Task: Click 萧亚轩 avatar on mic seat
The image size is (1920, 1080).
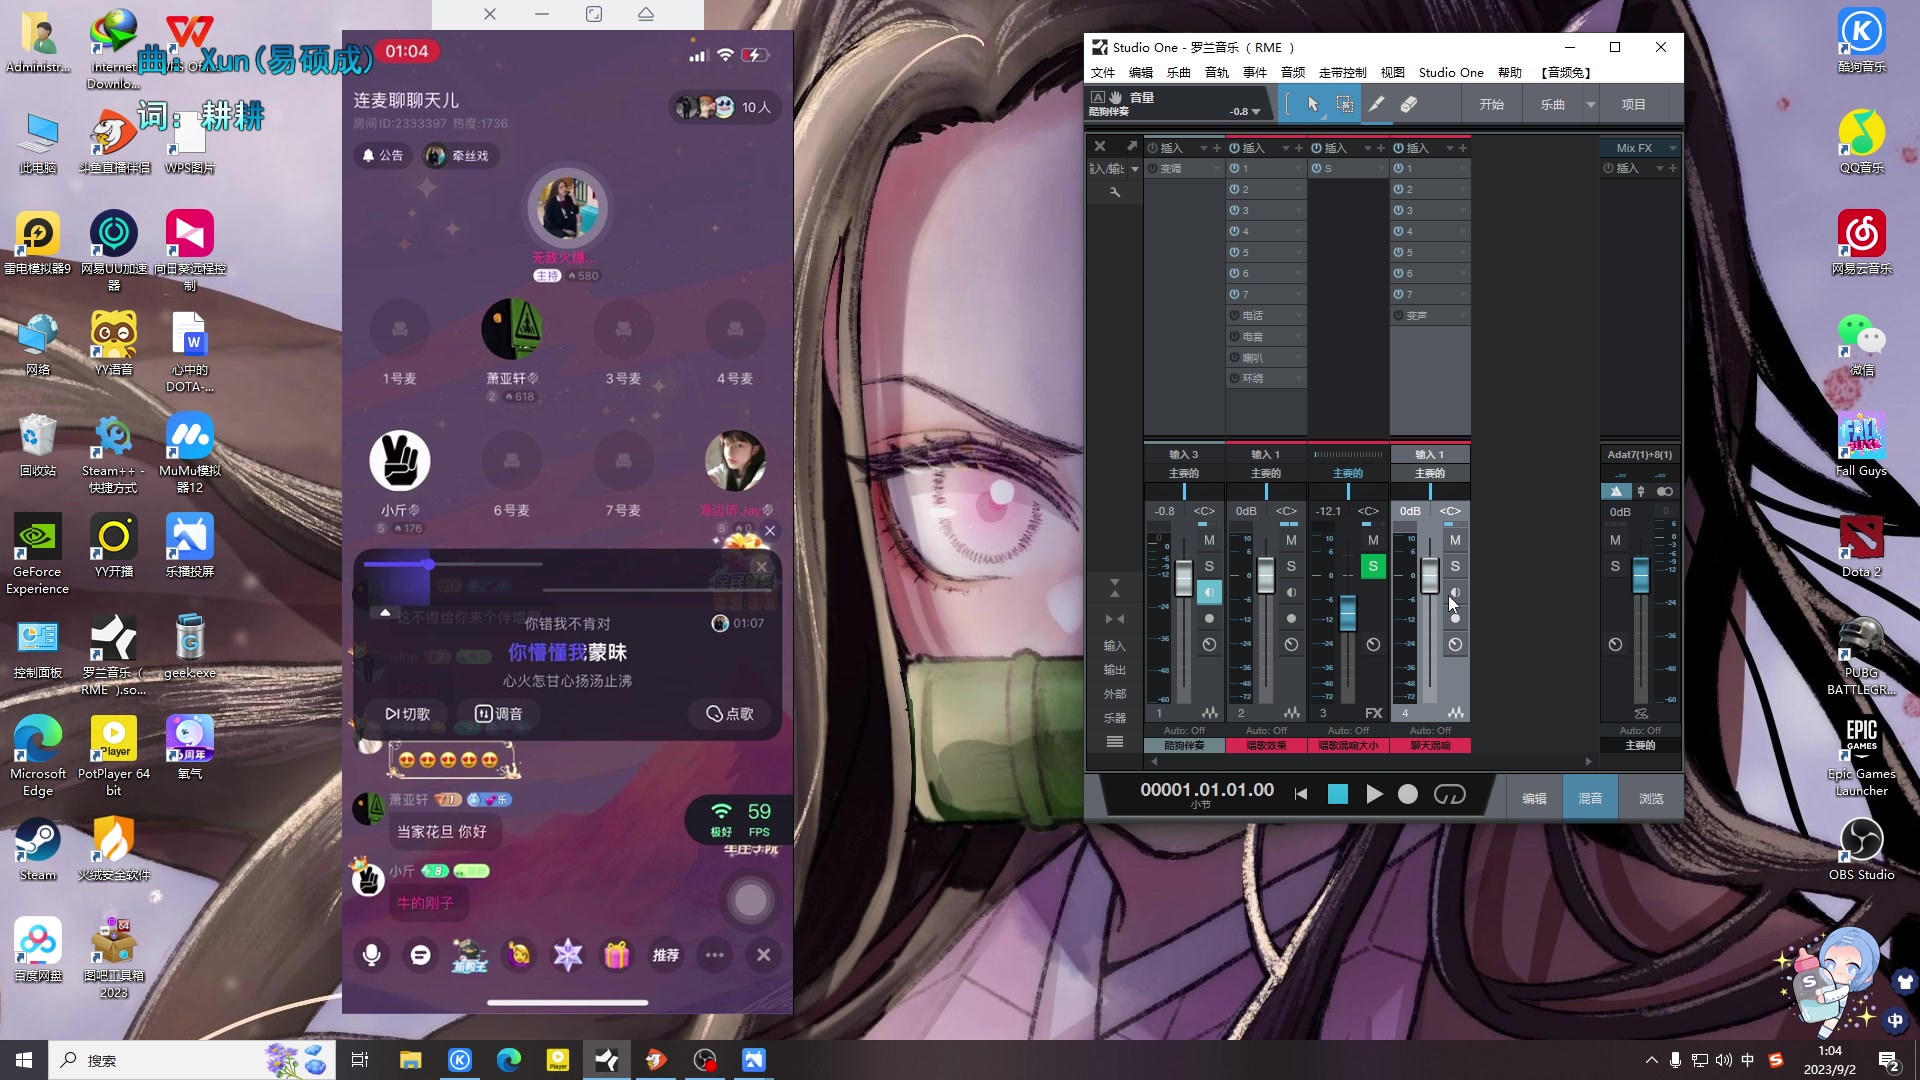Action: (512, 328)
